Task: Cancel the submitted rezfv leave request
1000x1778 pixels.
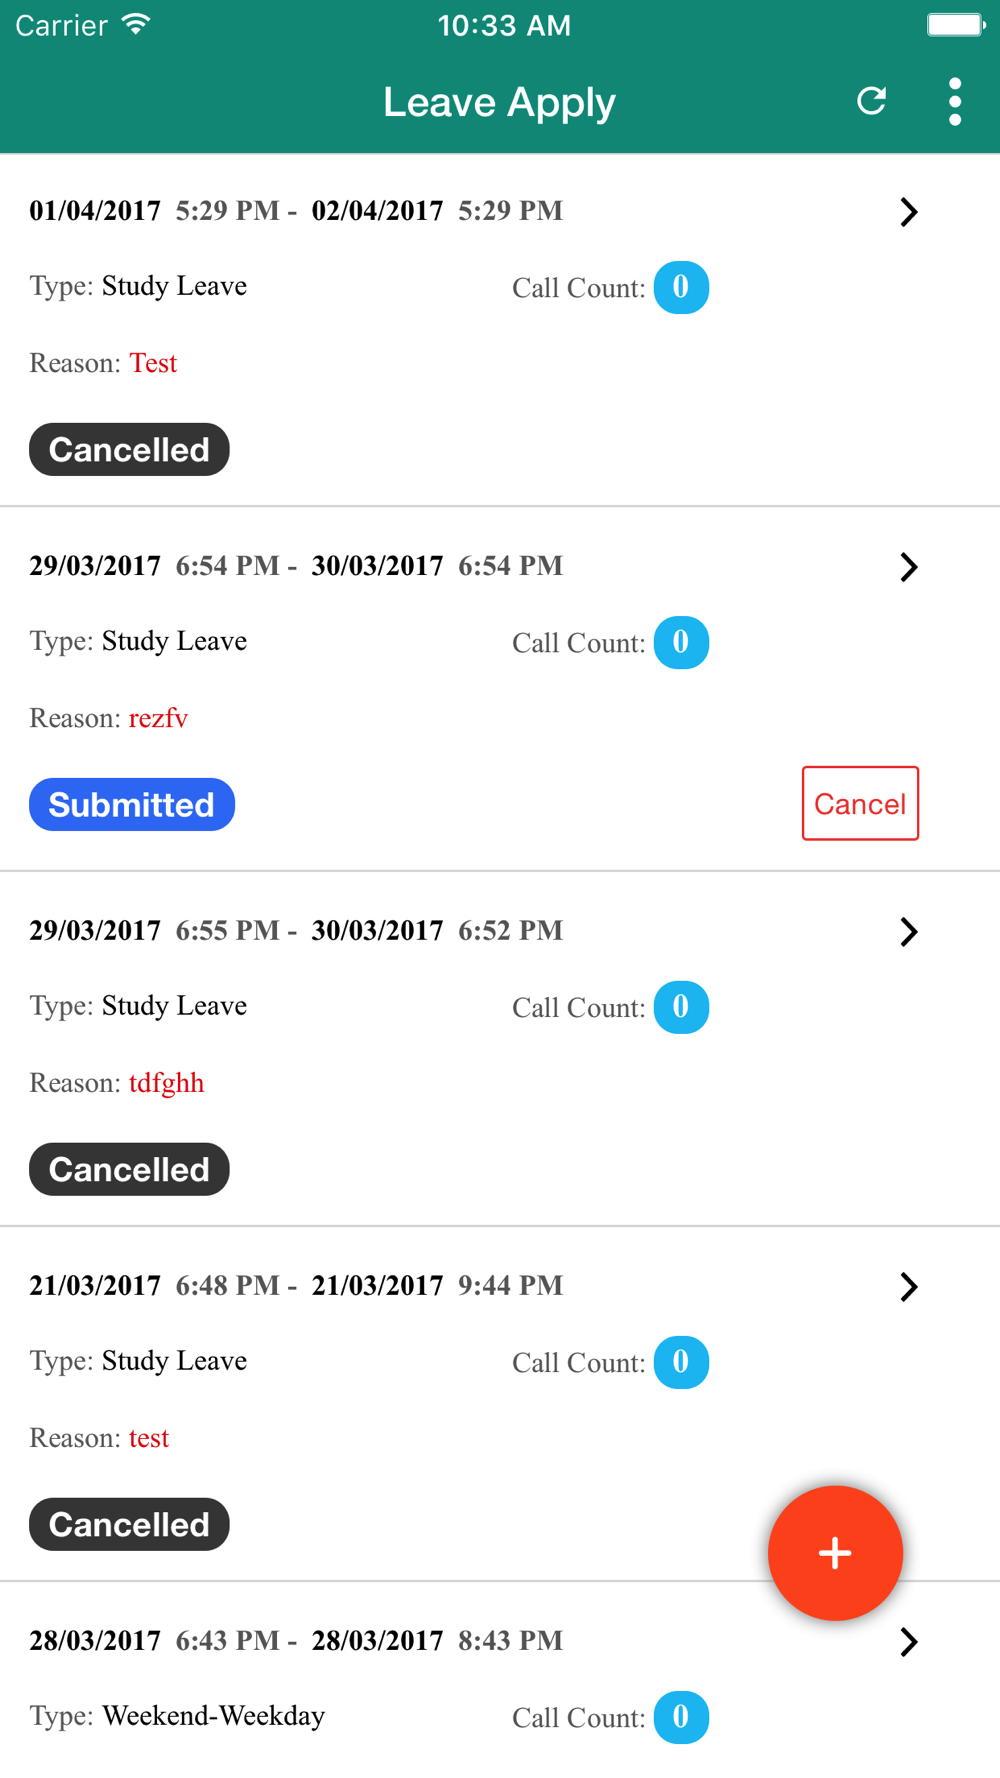Action: [x=860, y=804]
